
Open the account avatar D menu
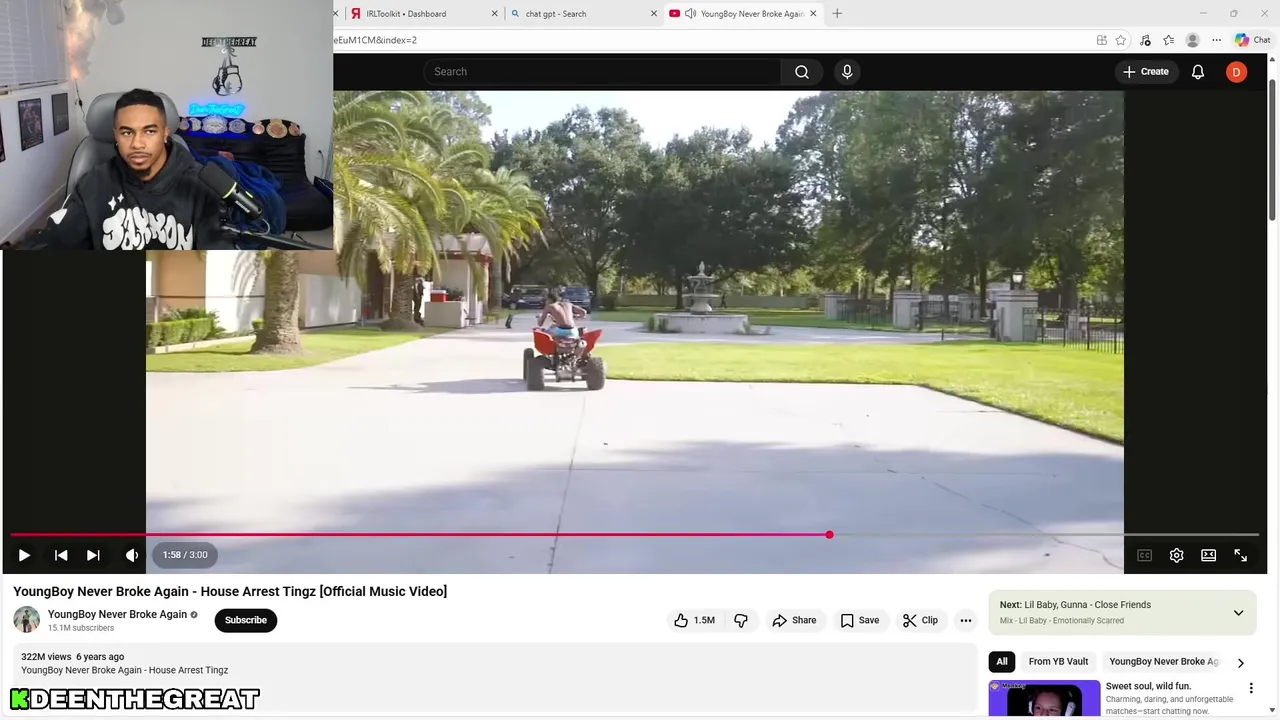1236,72
